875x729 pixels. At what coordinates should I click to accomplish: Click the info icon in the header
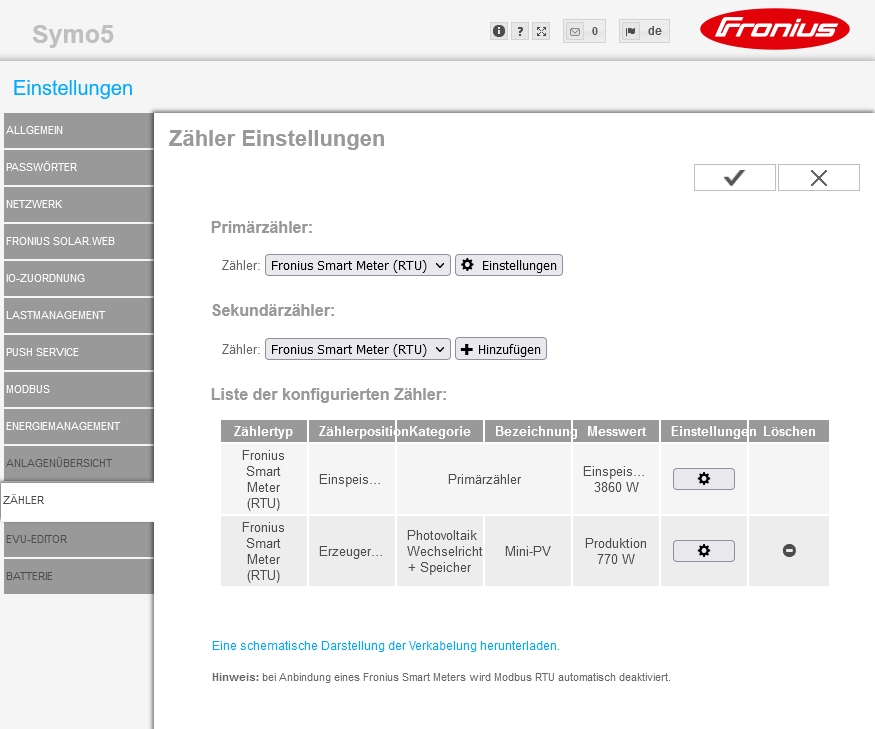[x=499, y=31]
